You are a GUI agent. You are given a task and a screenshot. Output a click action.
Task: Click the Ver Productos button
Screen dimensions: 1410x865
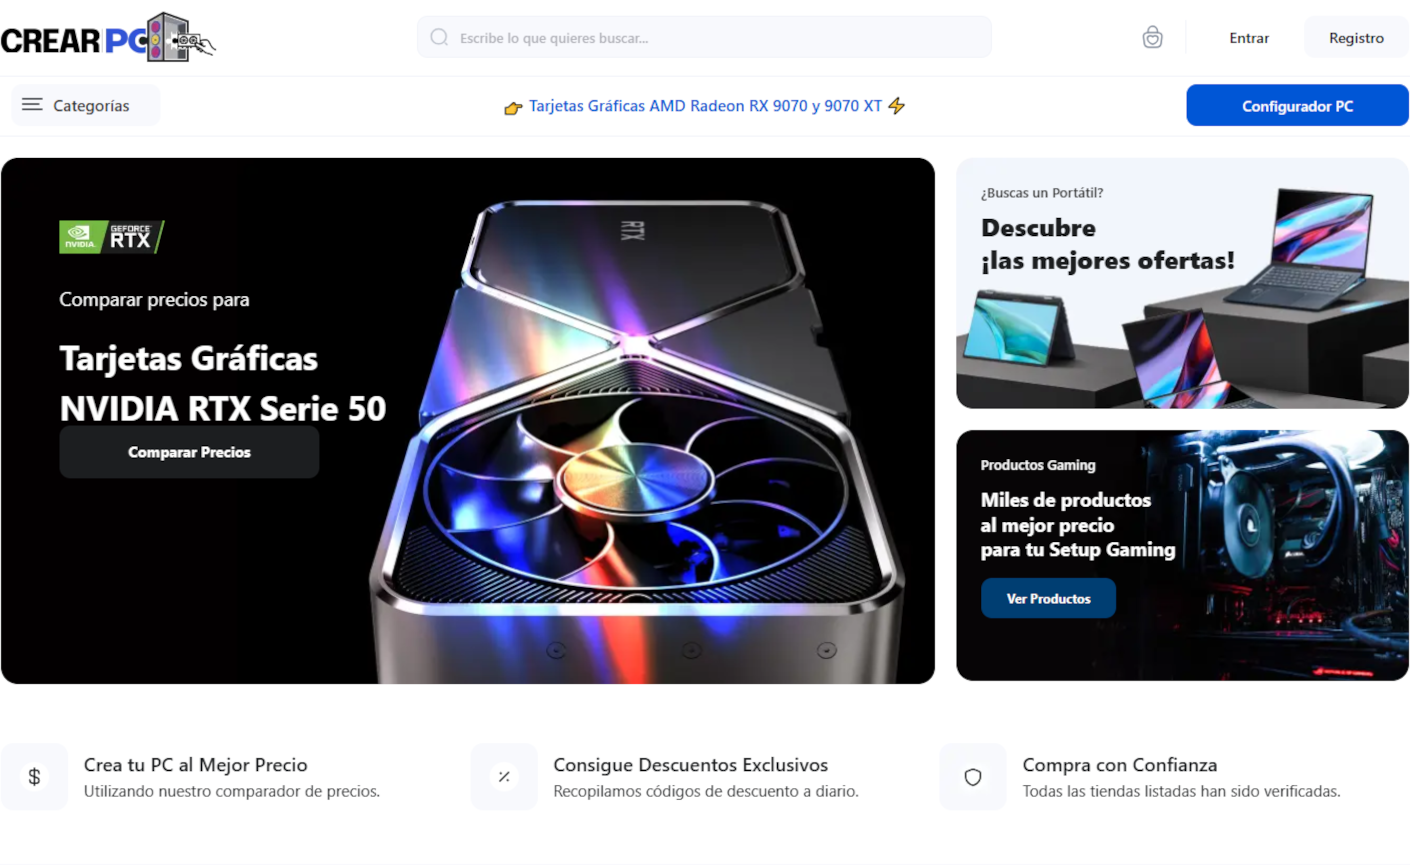click(x=1048, y=598)
